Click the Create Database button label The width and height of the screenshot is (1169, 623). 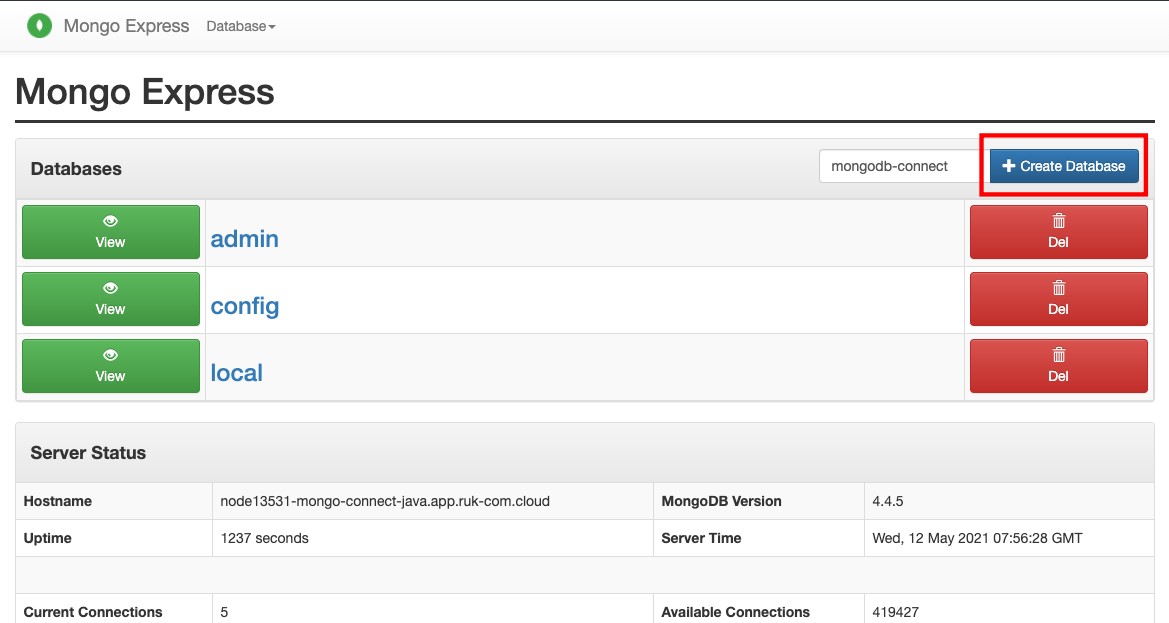point(1073,166)
